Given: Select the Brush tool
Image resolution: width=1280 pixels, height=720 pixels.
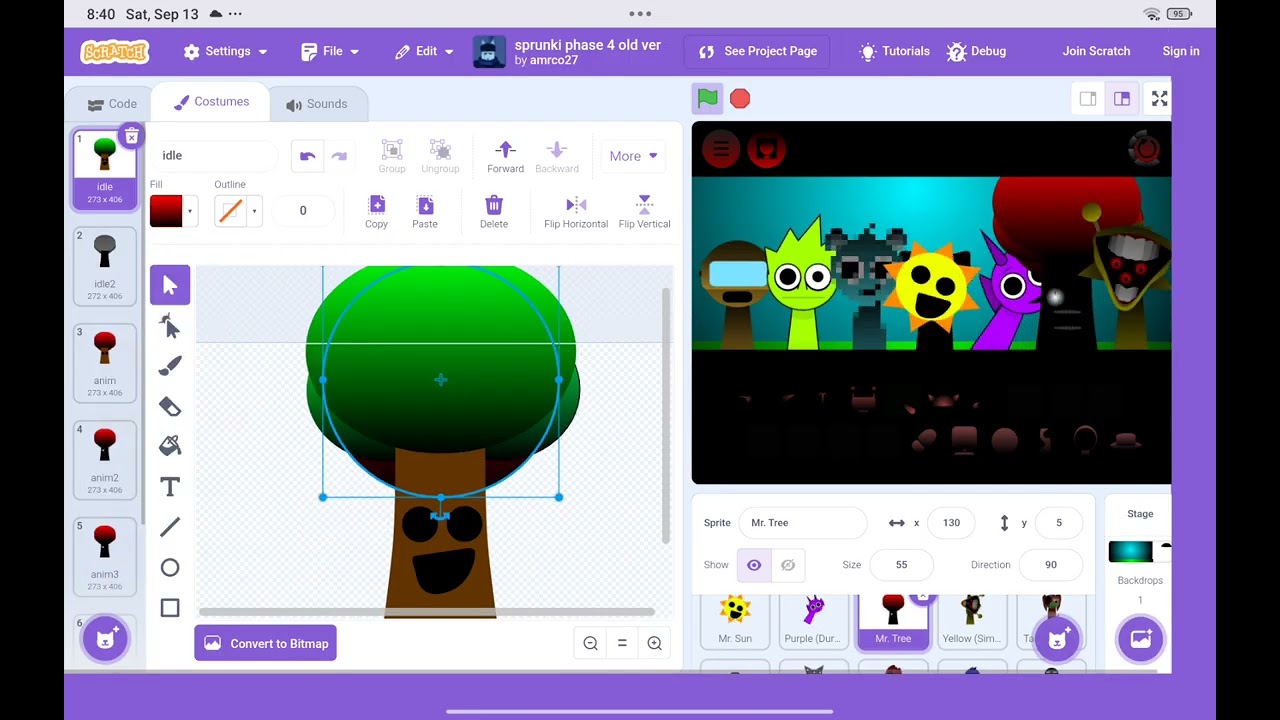Looking at the screenshot, I should coord(170,366).
